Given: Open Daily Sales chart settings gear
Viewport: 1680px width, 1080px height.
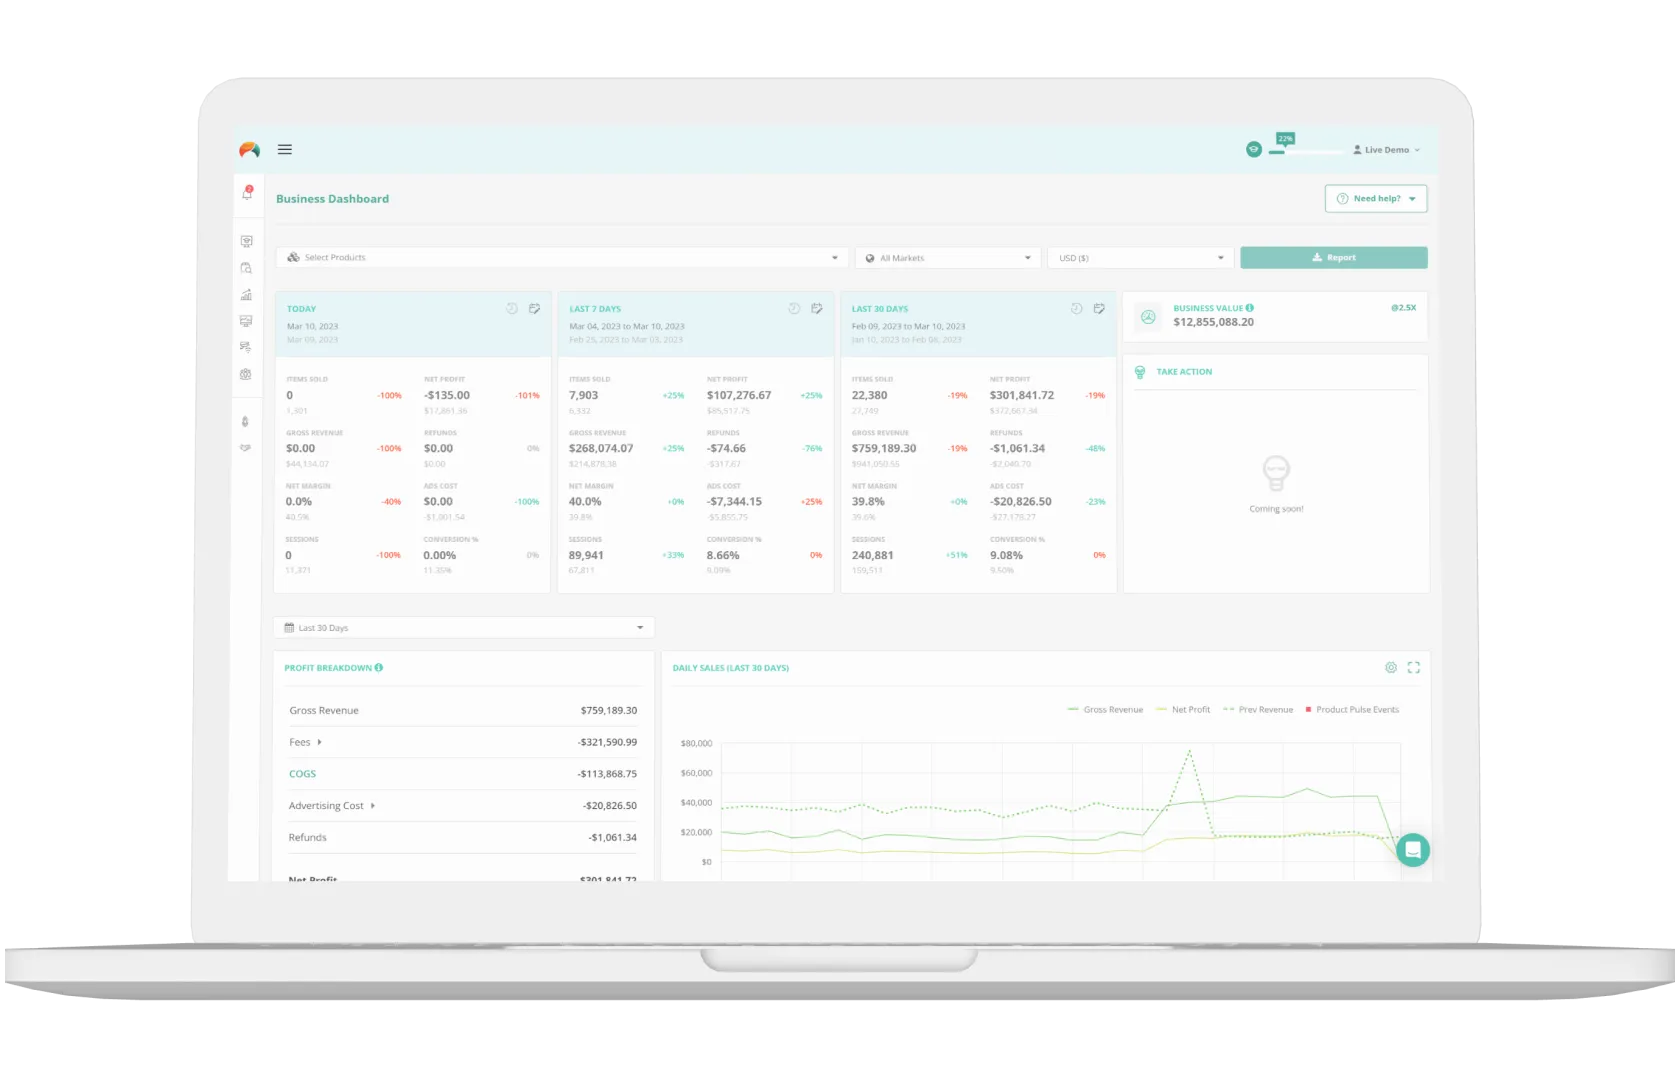Looking at the screenshot, I should [x=1391, y=667].
